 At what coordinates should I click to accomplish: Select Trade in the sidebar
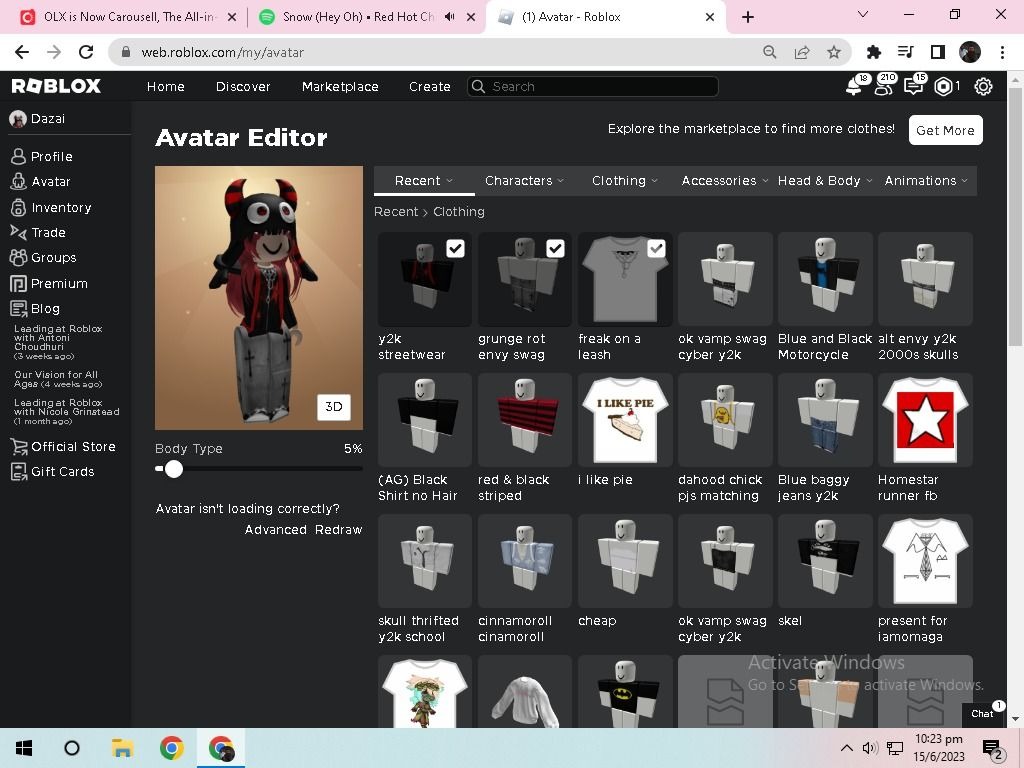[x=48, y=232]
